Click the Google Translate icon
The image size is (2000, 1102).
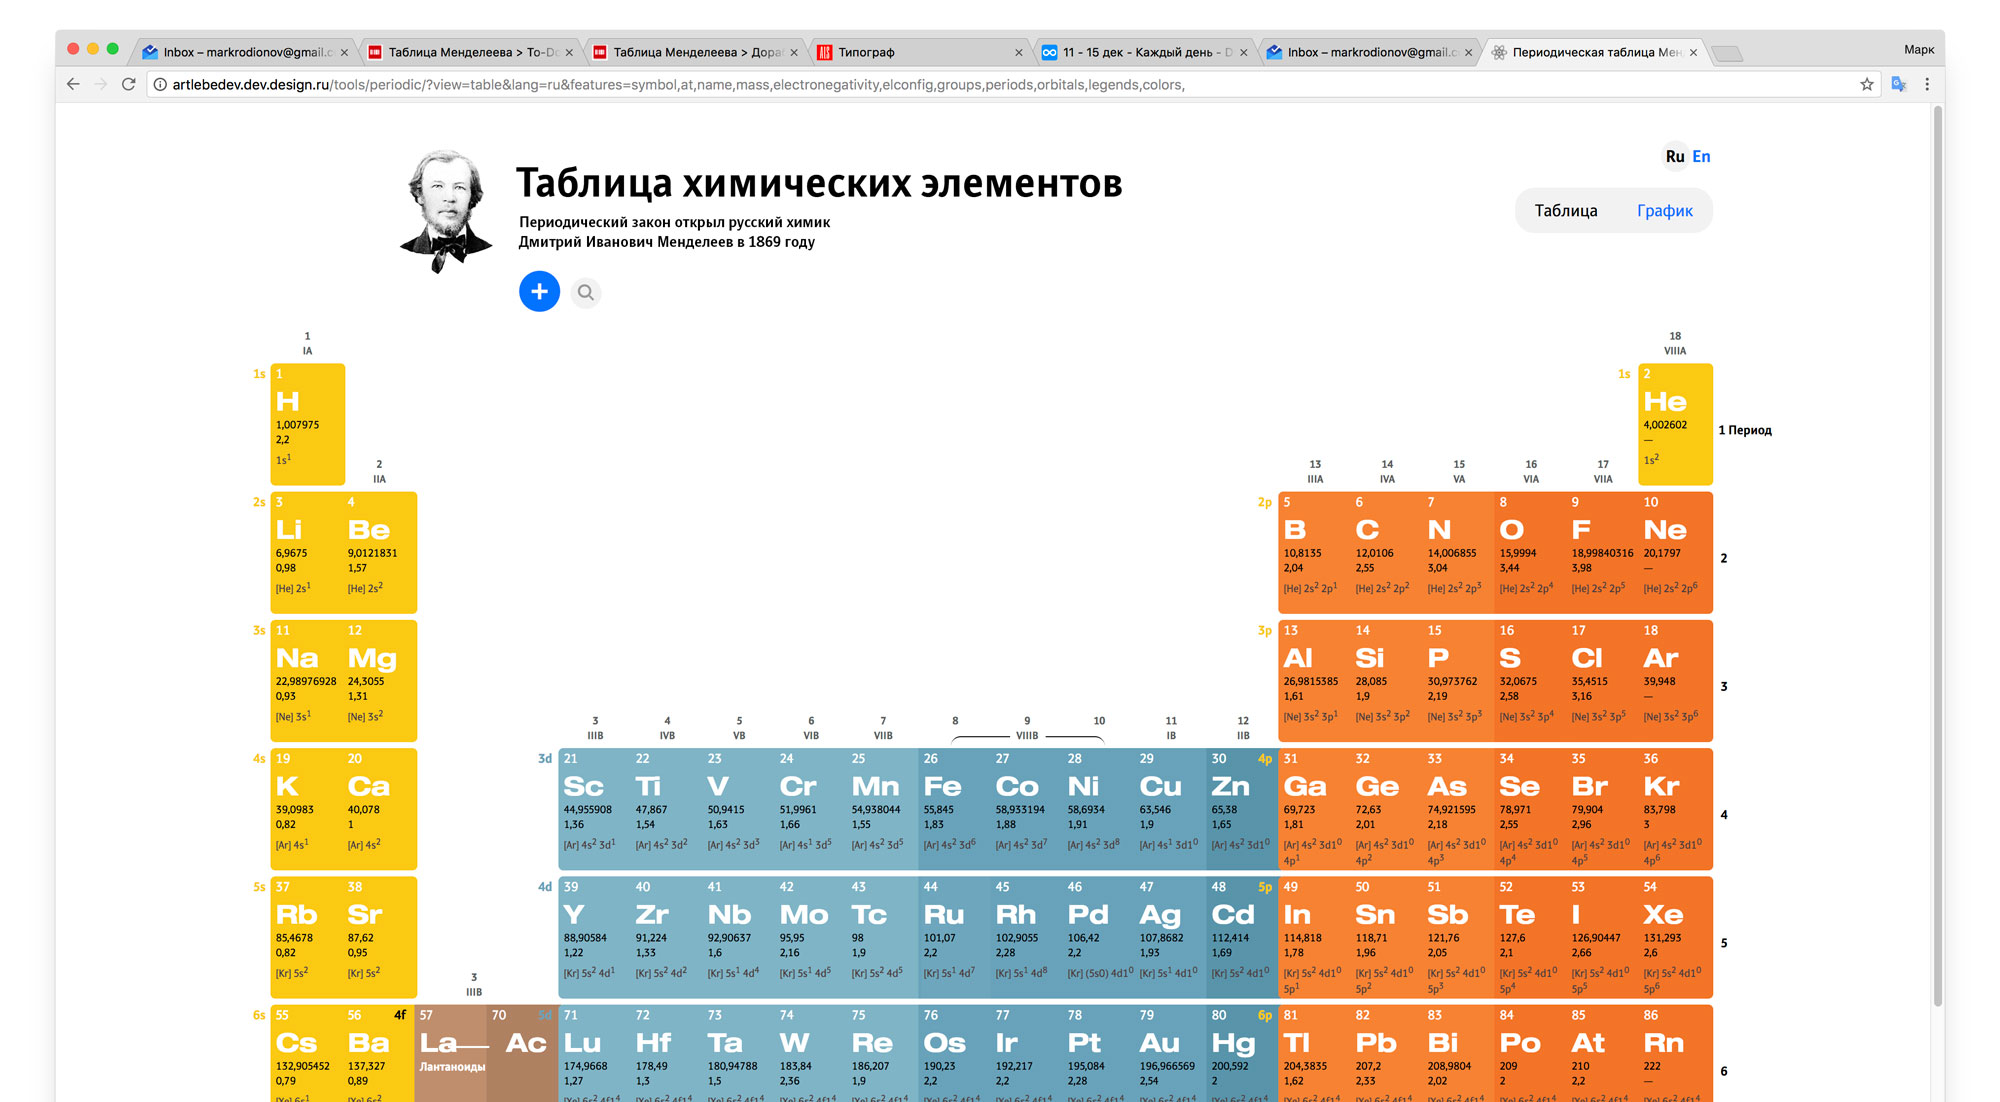pos(1898,85)
